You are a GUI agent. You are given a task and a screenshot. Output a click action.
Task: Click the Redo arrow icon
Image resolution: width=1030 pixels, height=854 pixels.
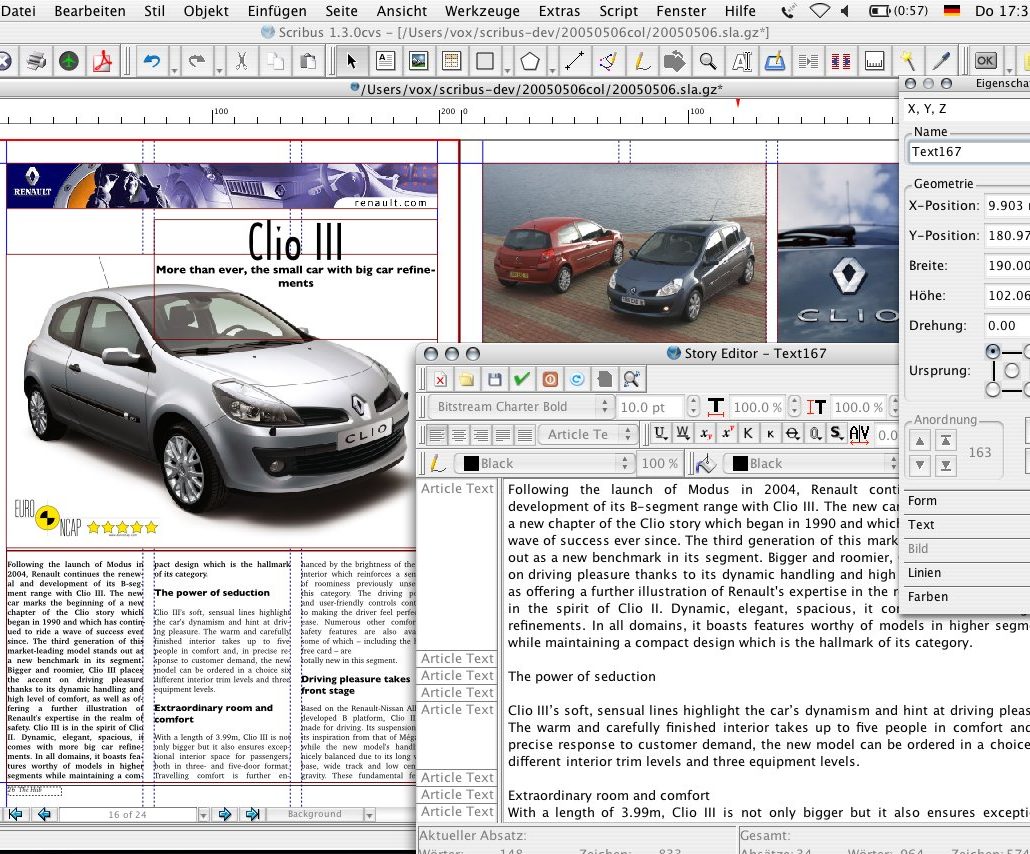pyautogui.click(x=197, y=61)
